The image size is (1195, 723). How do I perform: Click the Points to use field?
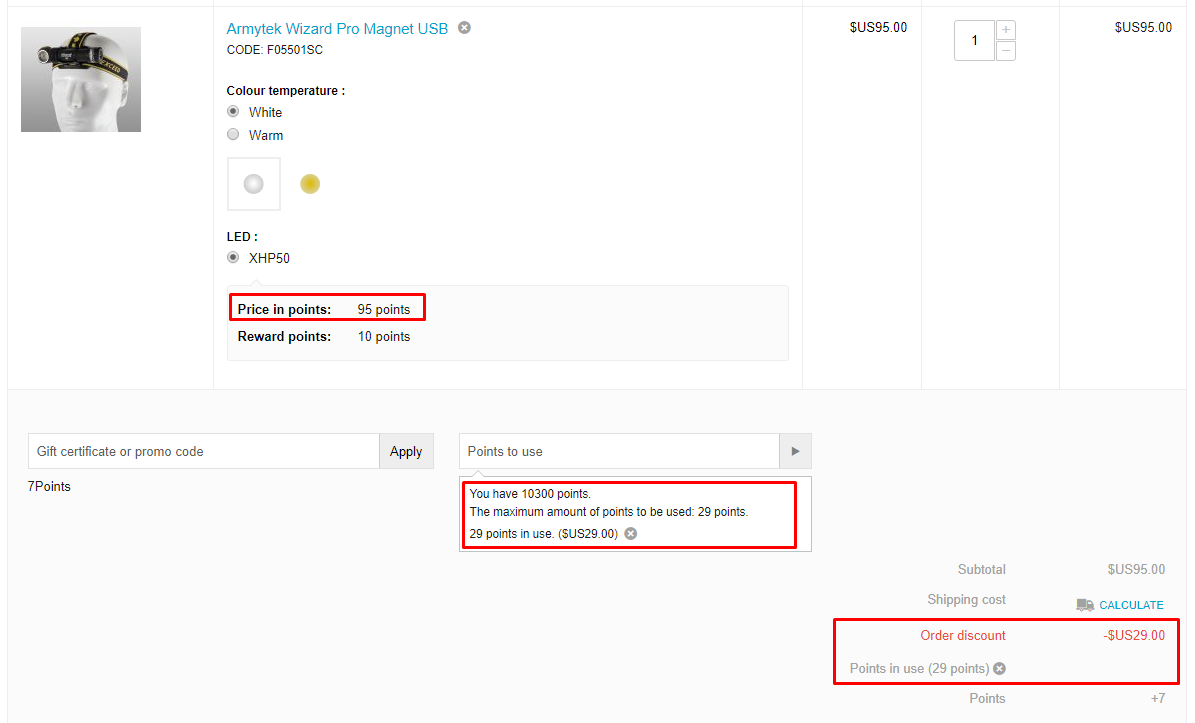coord(619,451)
